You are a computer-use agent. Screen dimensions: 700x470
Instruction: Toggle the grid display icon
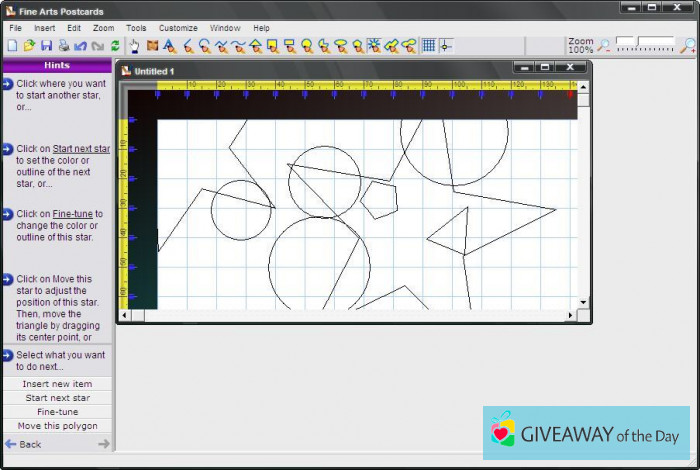pos(428,46)
